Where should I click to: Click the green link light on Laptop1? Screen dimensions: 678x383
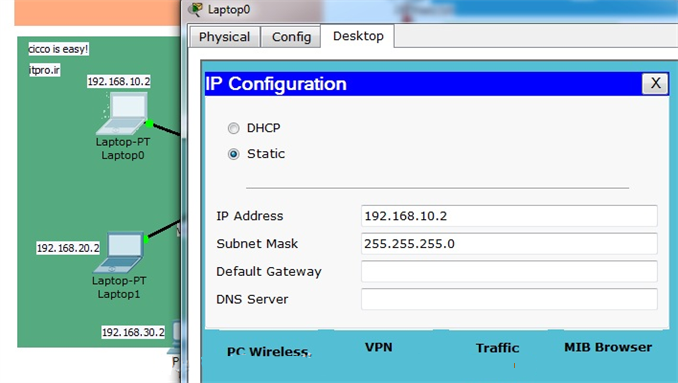146,239
